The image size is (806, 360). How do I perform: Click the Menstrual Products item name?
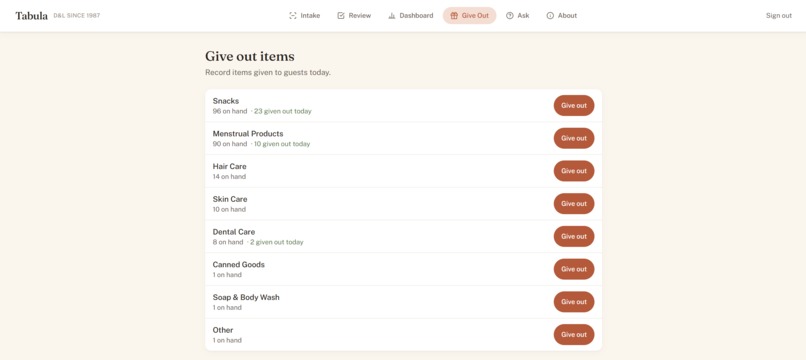(x=248, y=134)
